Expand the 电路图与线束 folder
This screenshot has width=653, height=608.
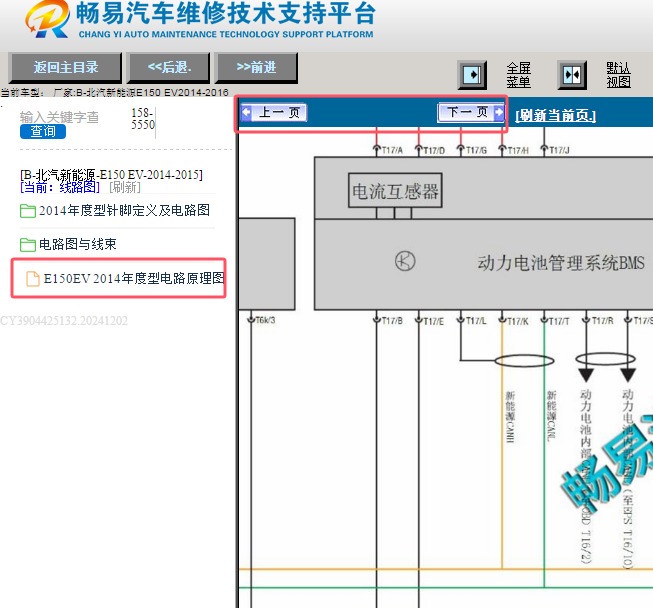click(x=77, y=244)
